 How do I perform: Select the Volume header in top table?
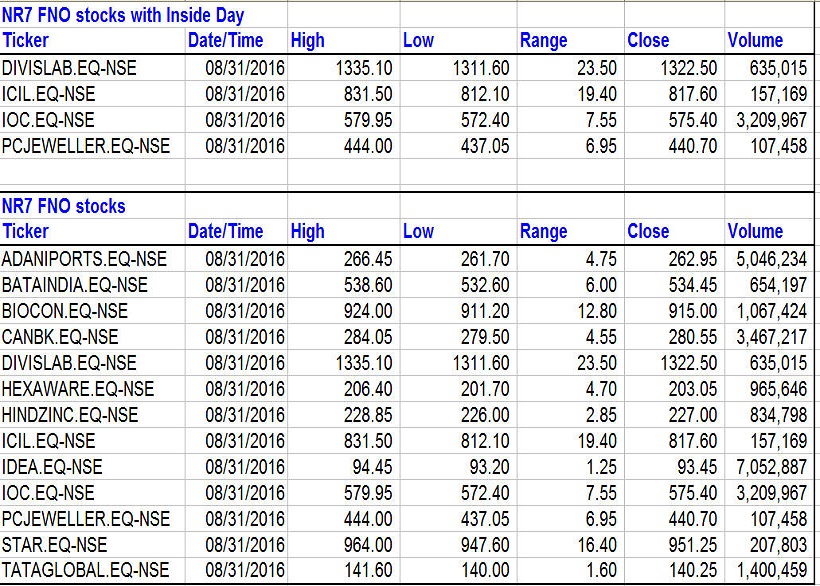point(755,41)
